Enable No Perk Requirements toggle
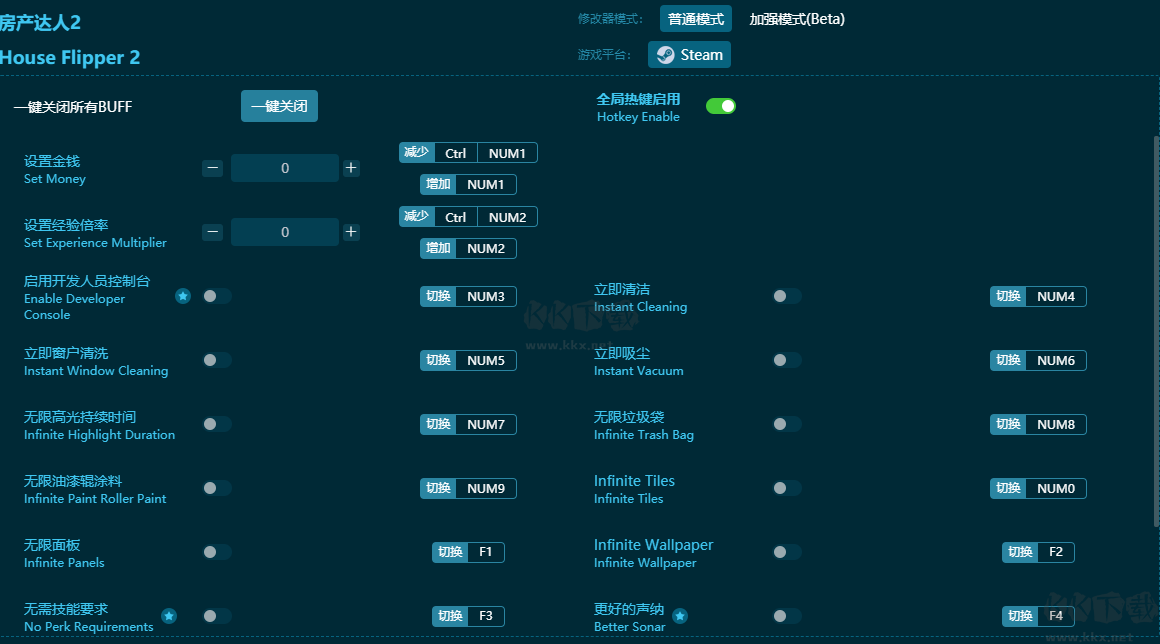The image size is (1160, 644). [x=217, y=616]
